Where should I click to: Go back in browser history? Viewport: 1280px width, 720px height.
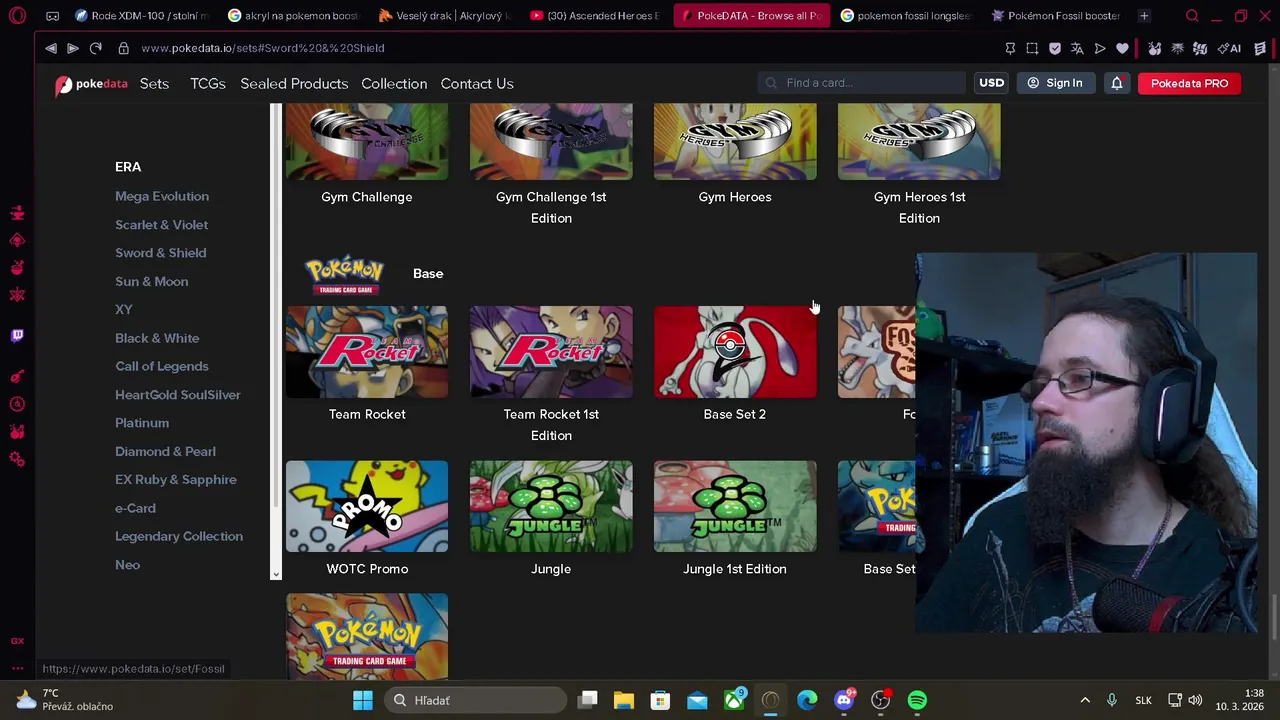[51, 48]
